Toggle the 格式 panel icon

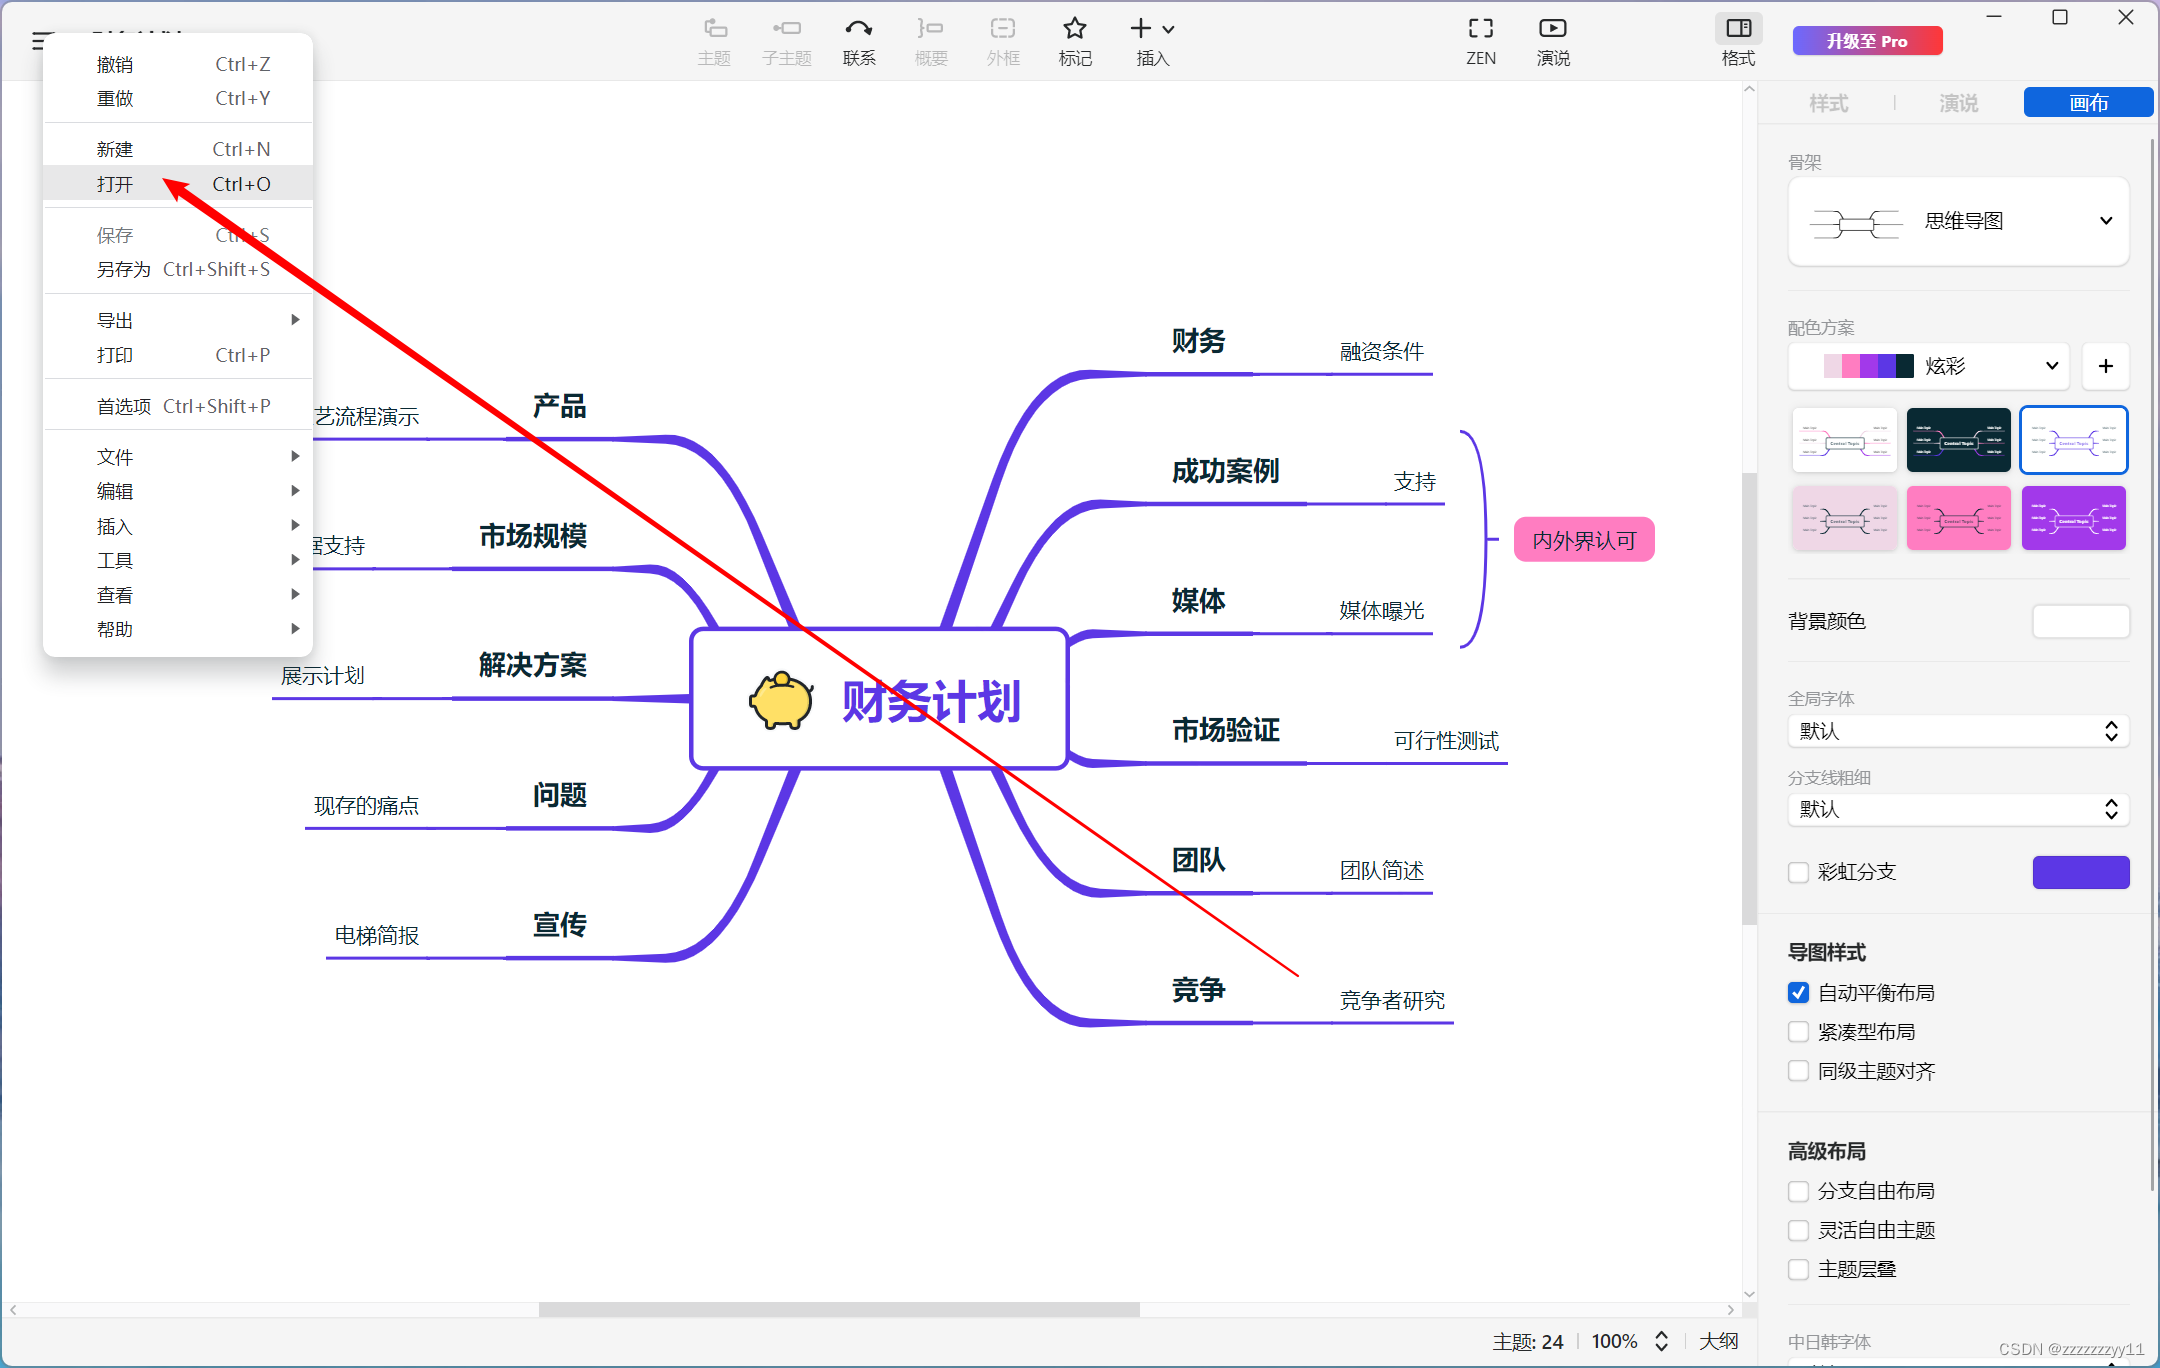(1738, 29)
